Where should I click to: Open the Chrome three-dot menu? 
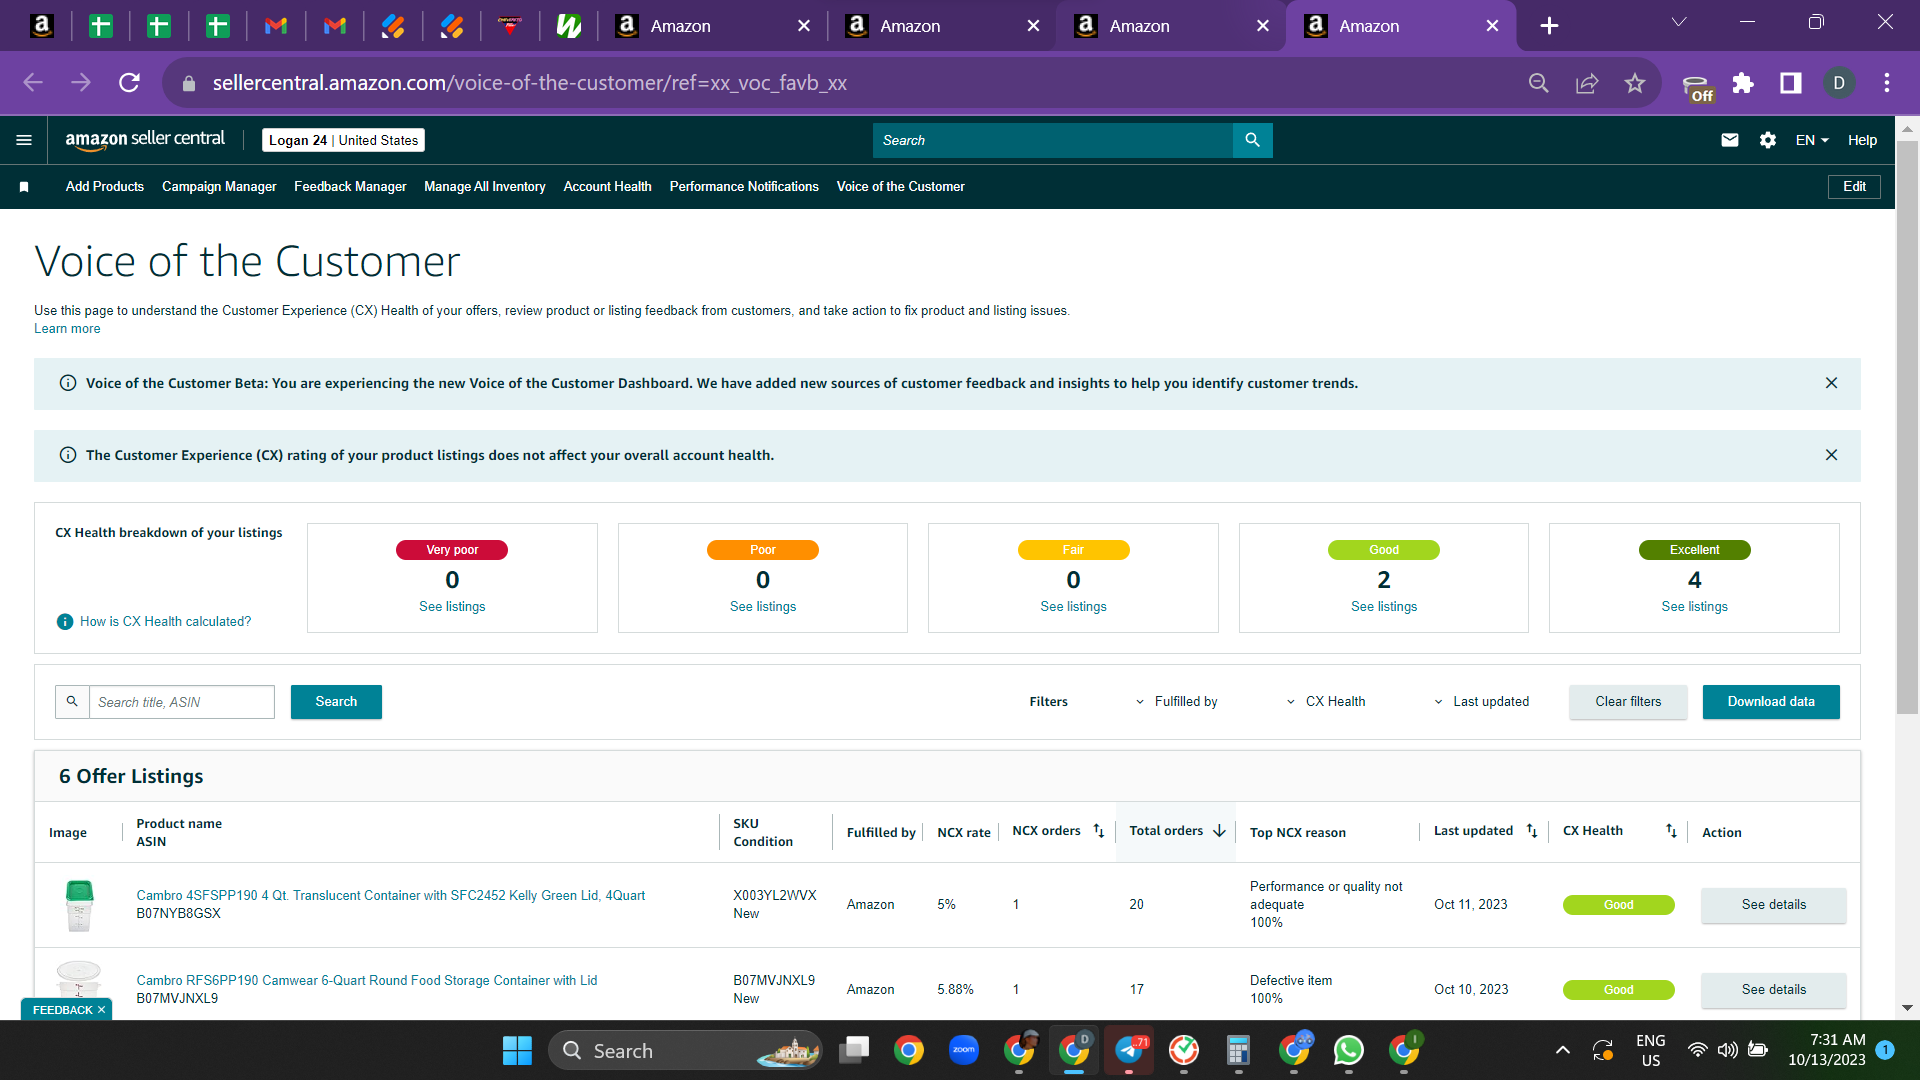point(1887,83)
